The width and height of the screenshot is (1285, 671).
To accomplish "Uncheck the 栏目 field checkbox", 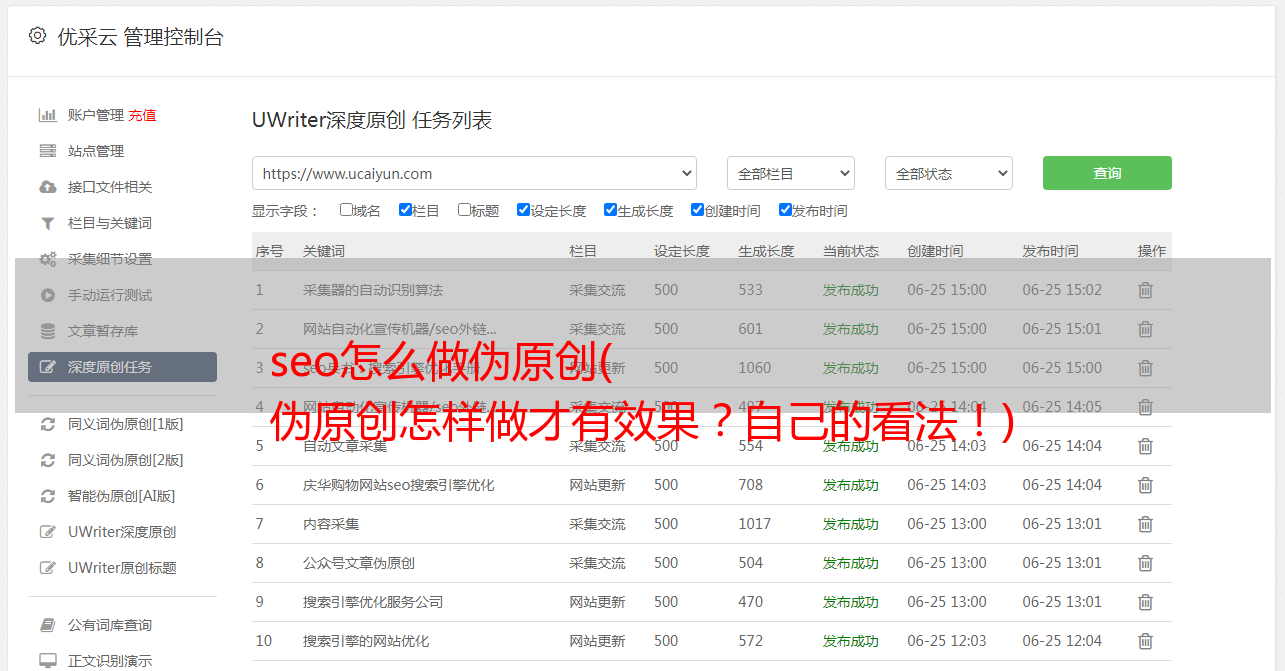I will [x=405, y=210].
